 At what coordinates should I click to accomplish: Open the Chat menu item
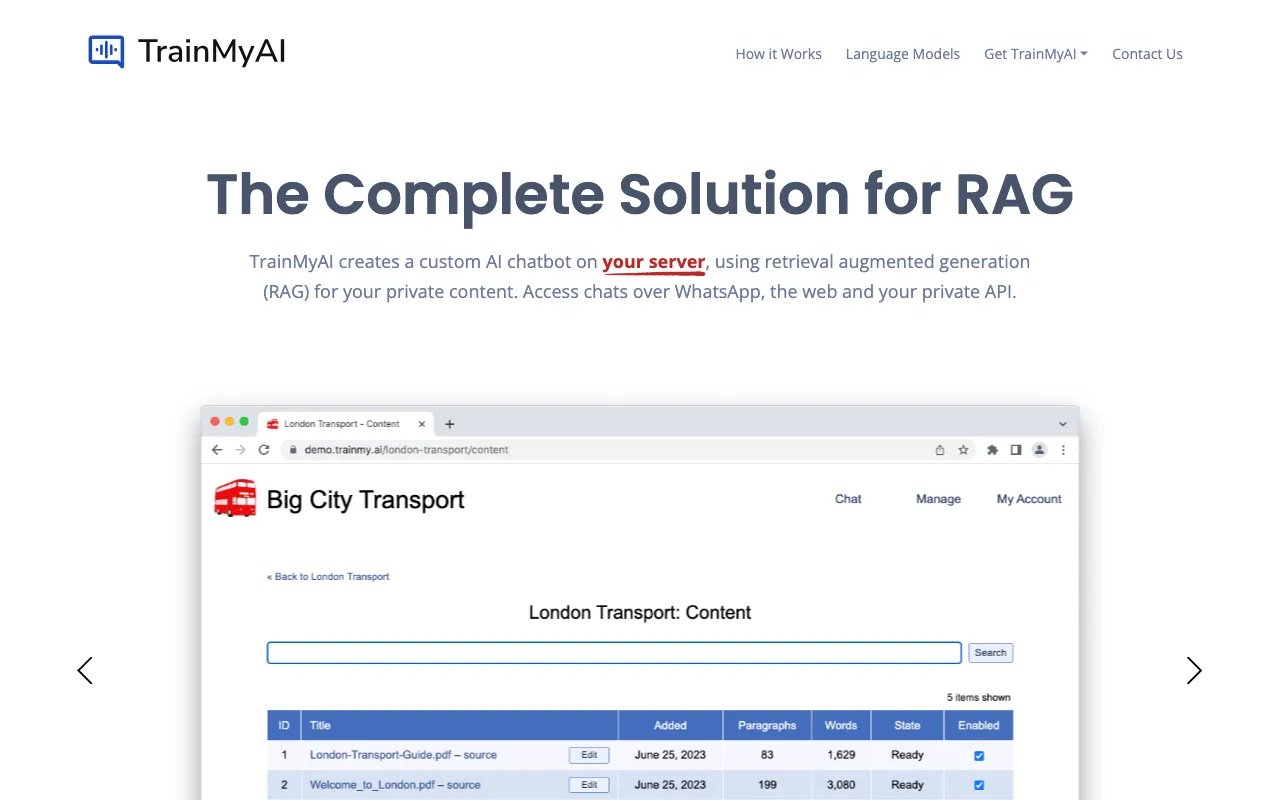click(x=848, y=499)
